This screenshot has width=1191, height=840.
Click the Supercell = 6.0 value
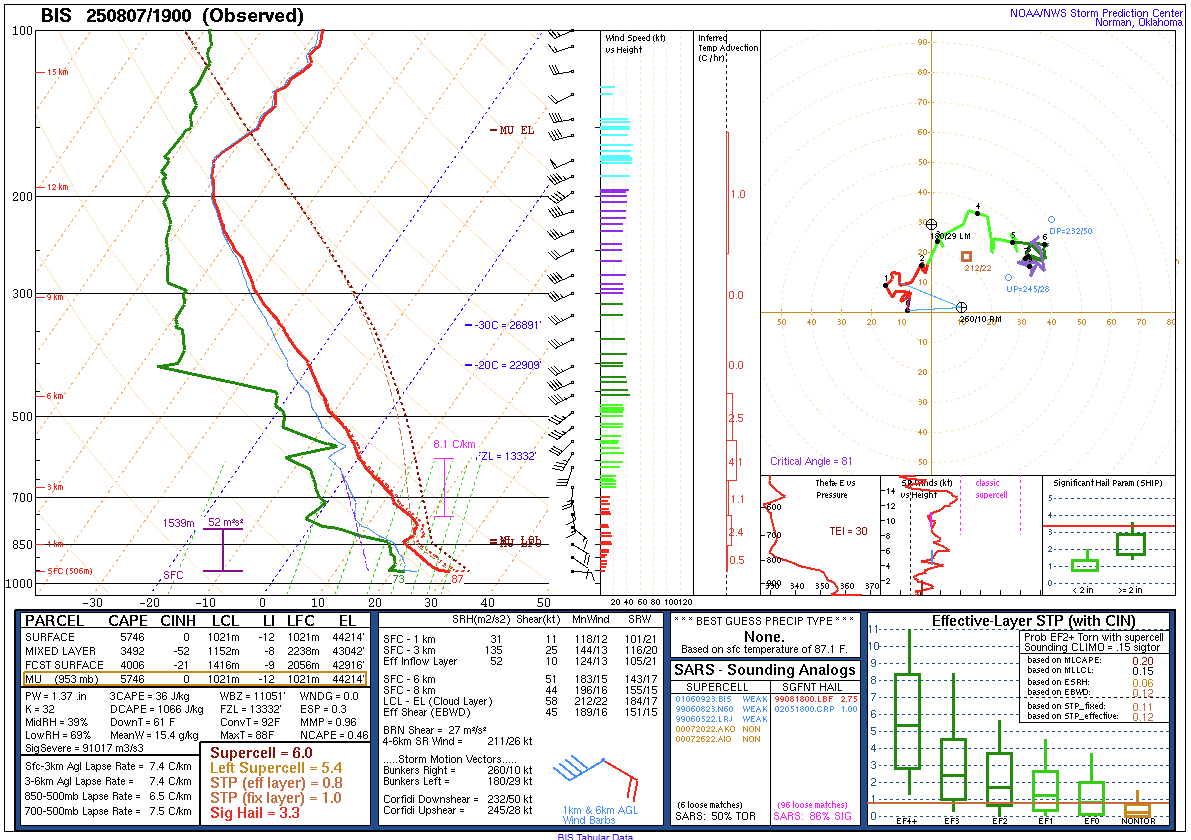pyautogui.click(x=261, y=753)
